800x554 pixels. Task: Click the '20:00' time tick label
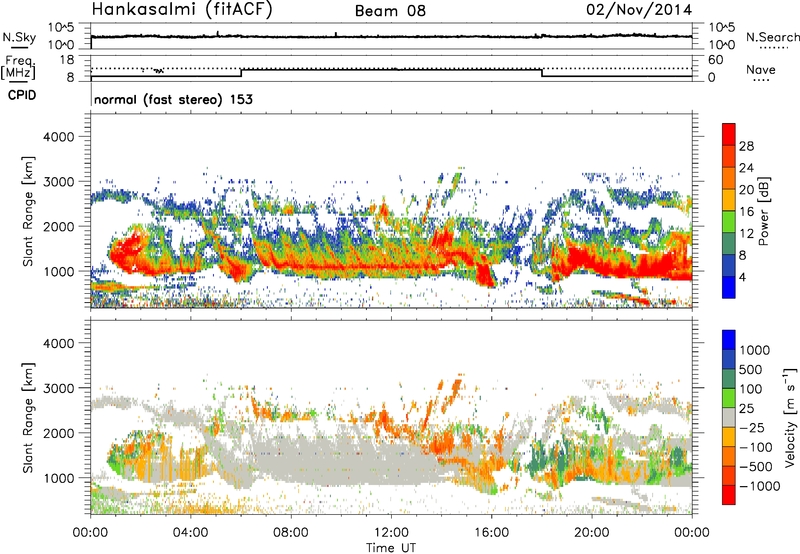coord(592,533)
